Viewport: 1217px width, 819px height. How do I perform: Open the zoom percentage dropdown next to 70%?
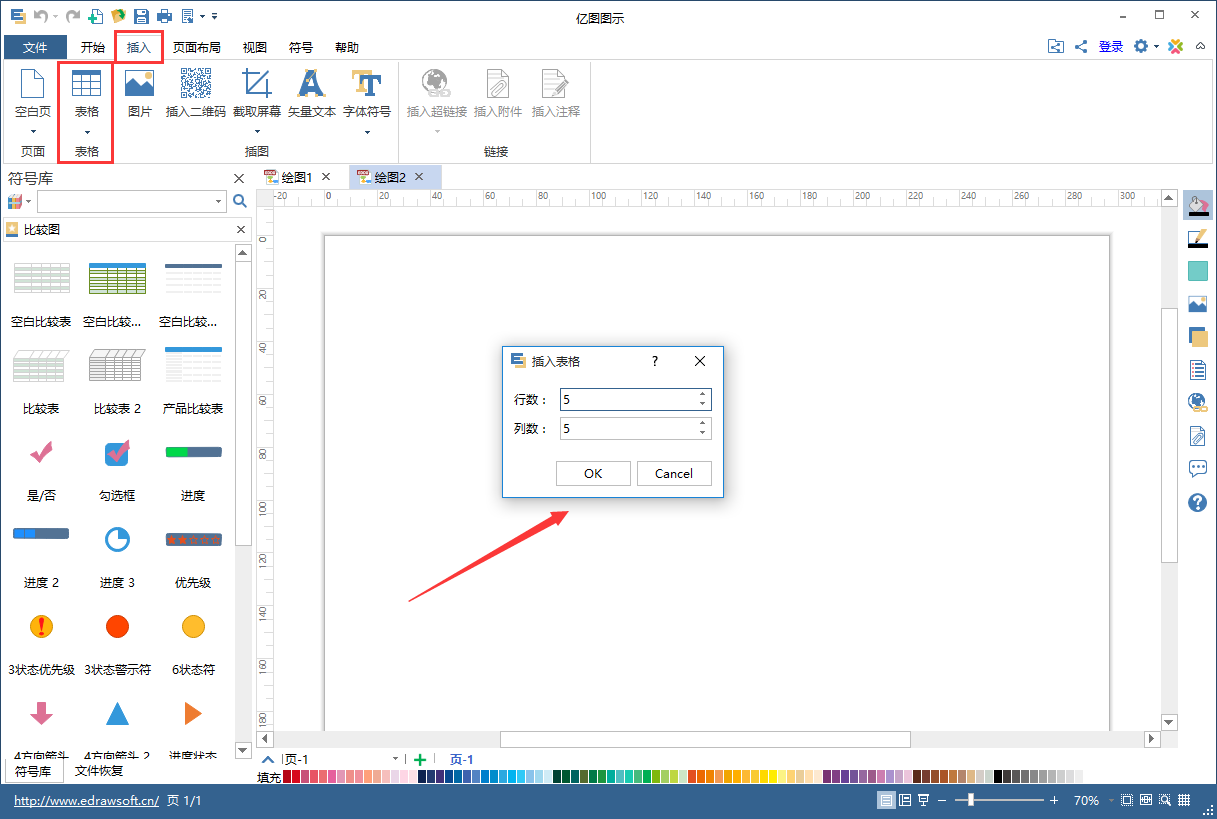point(1110,801)
